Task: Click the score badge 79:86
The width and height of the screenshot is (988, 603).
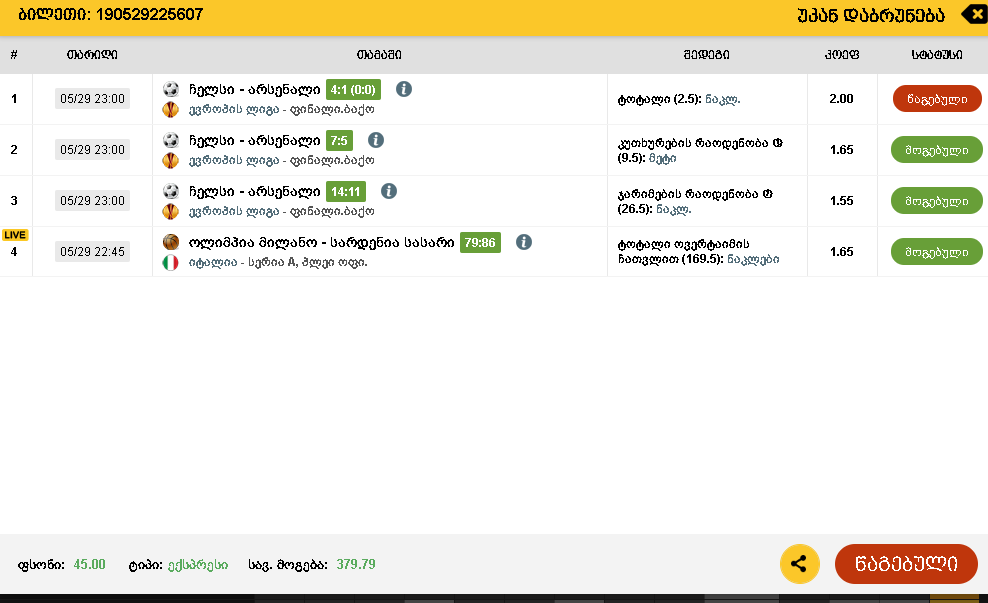Action: (x=480, y=243)
